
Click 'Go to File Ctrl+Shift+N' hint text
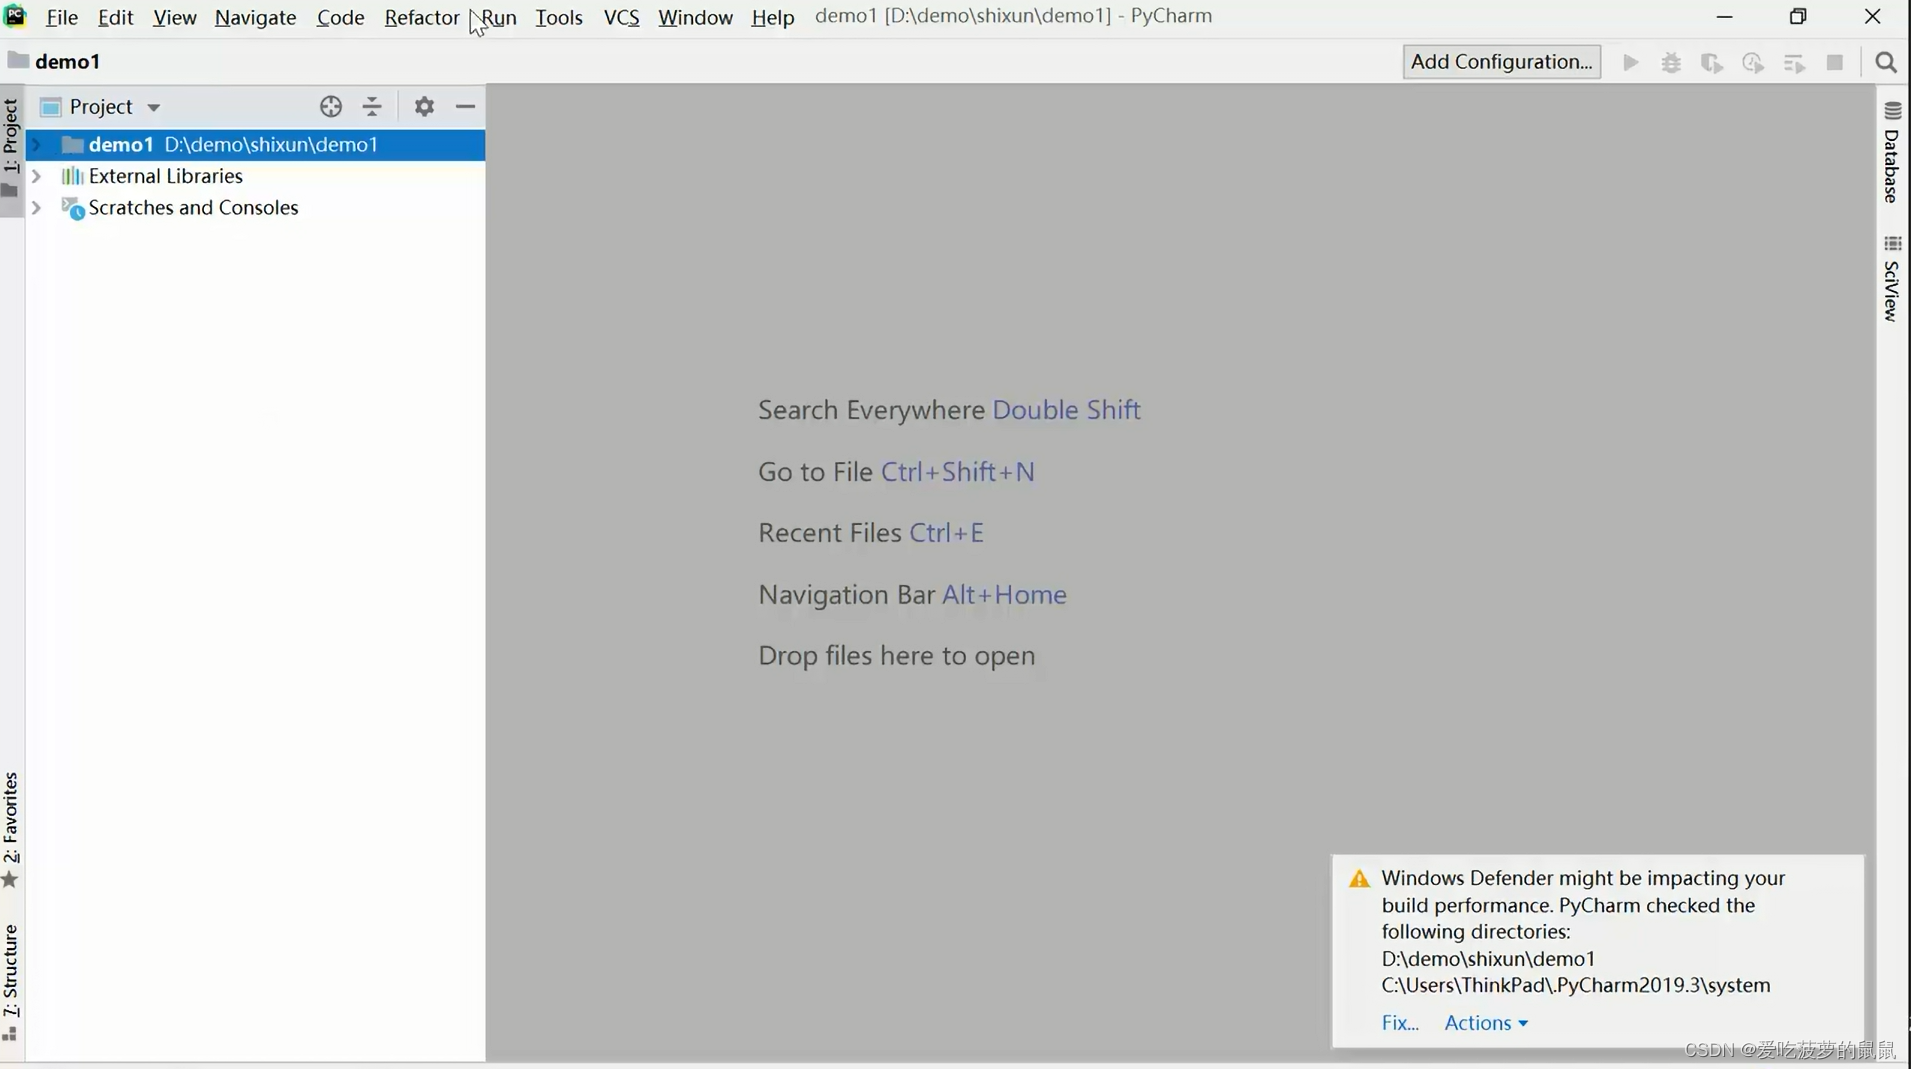pos(896,472)
